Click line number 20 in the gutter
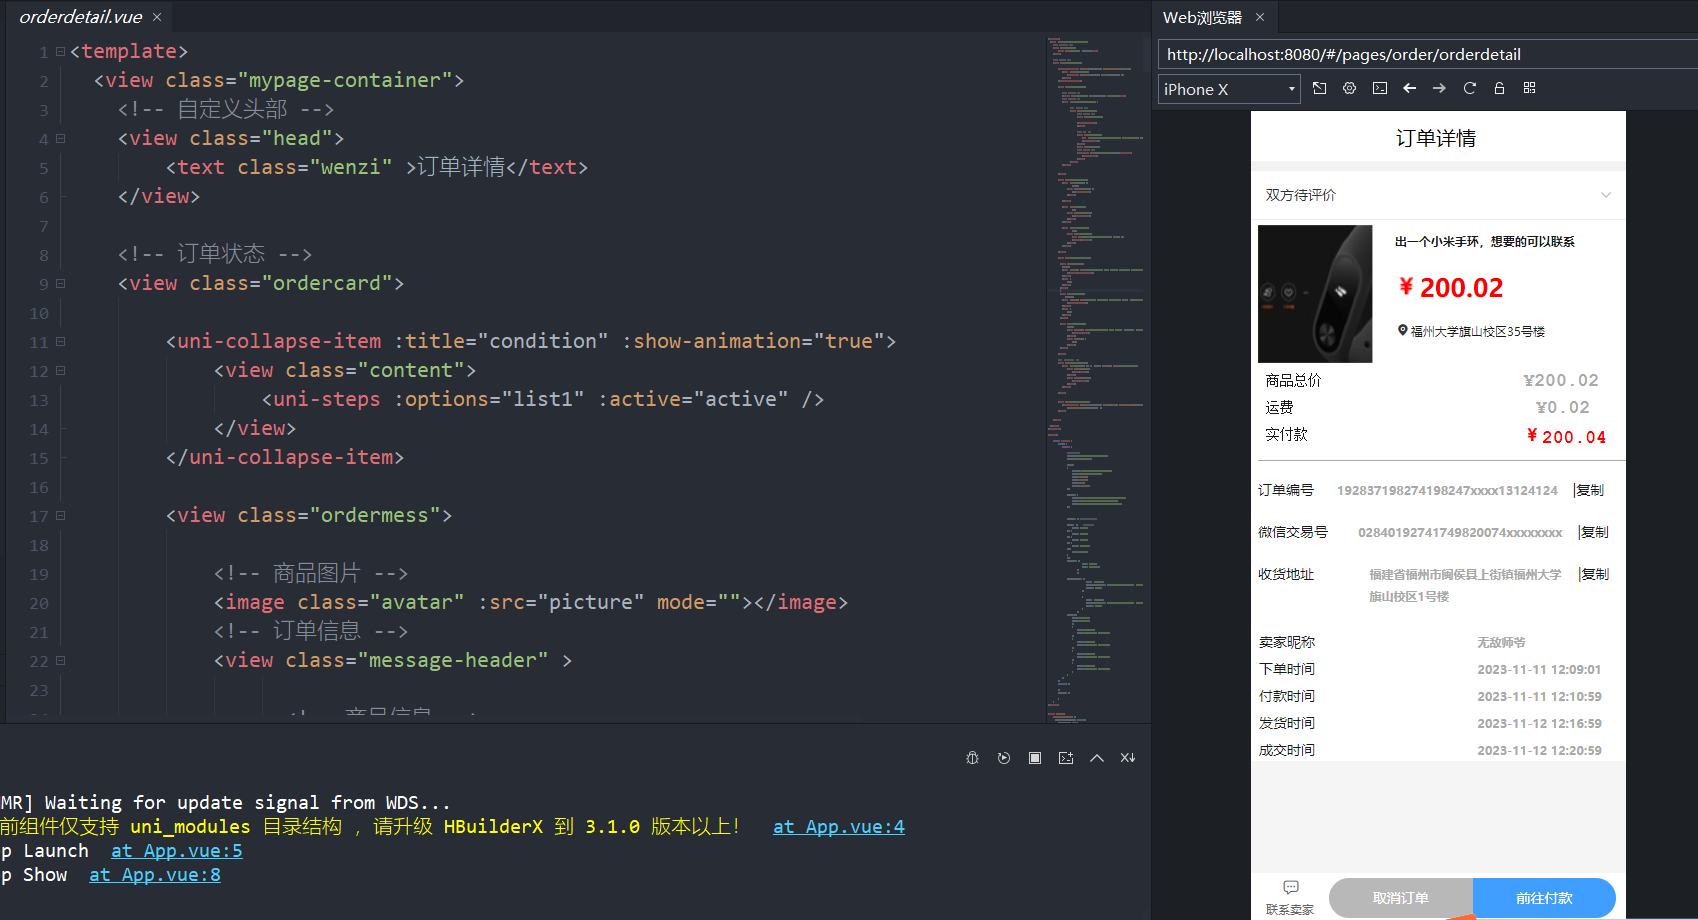 (39, 603)
